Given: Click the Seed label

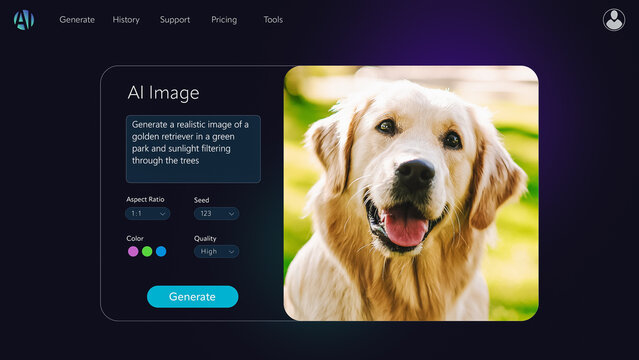Looking at the screenshot, I should click(x=201, y=200).
